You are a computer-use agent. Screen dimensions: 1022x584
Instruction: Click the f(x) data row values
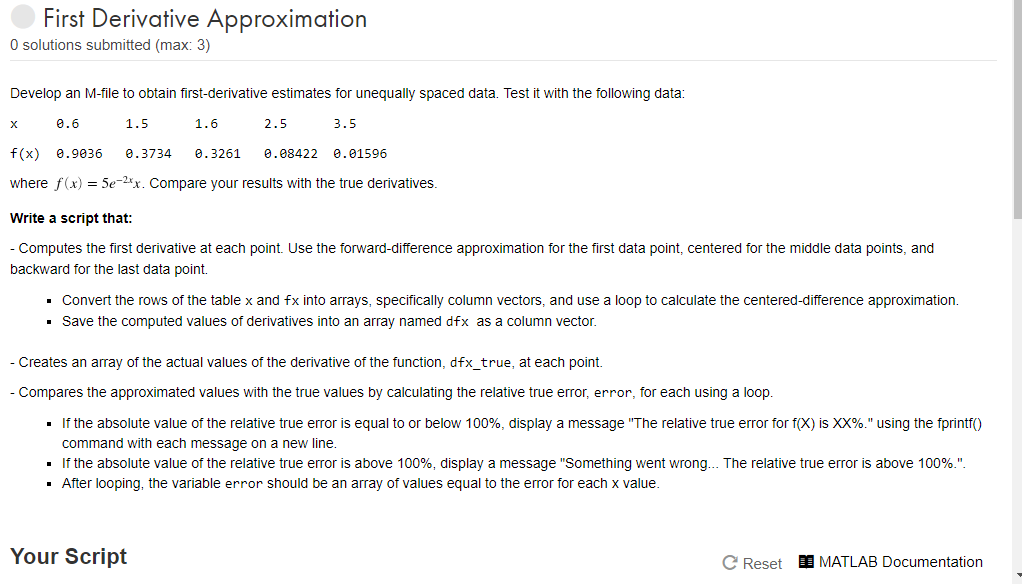[200, 153]
